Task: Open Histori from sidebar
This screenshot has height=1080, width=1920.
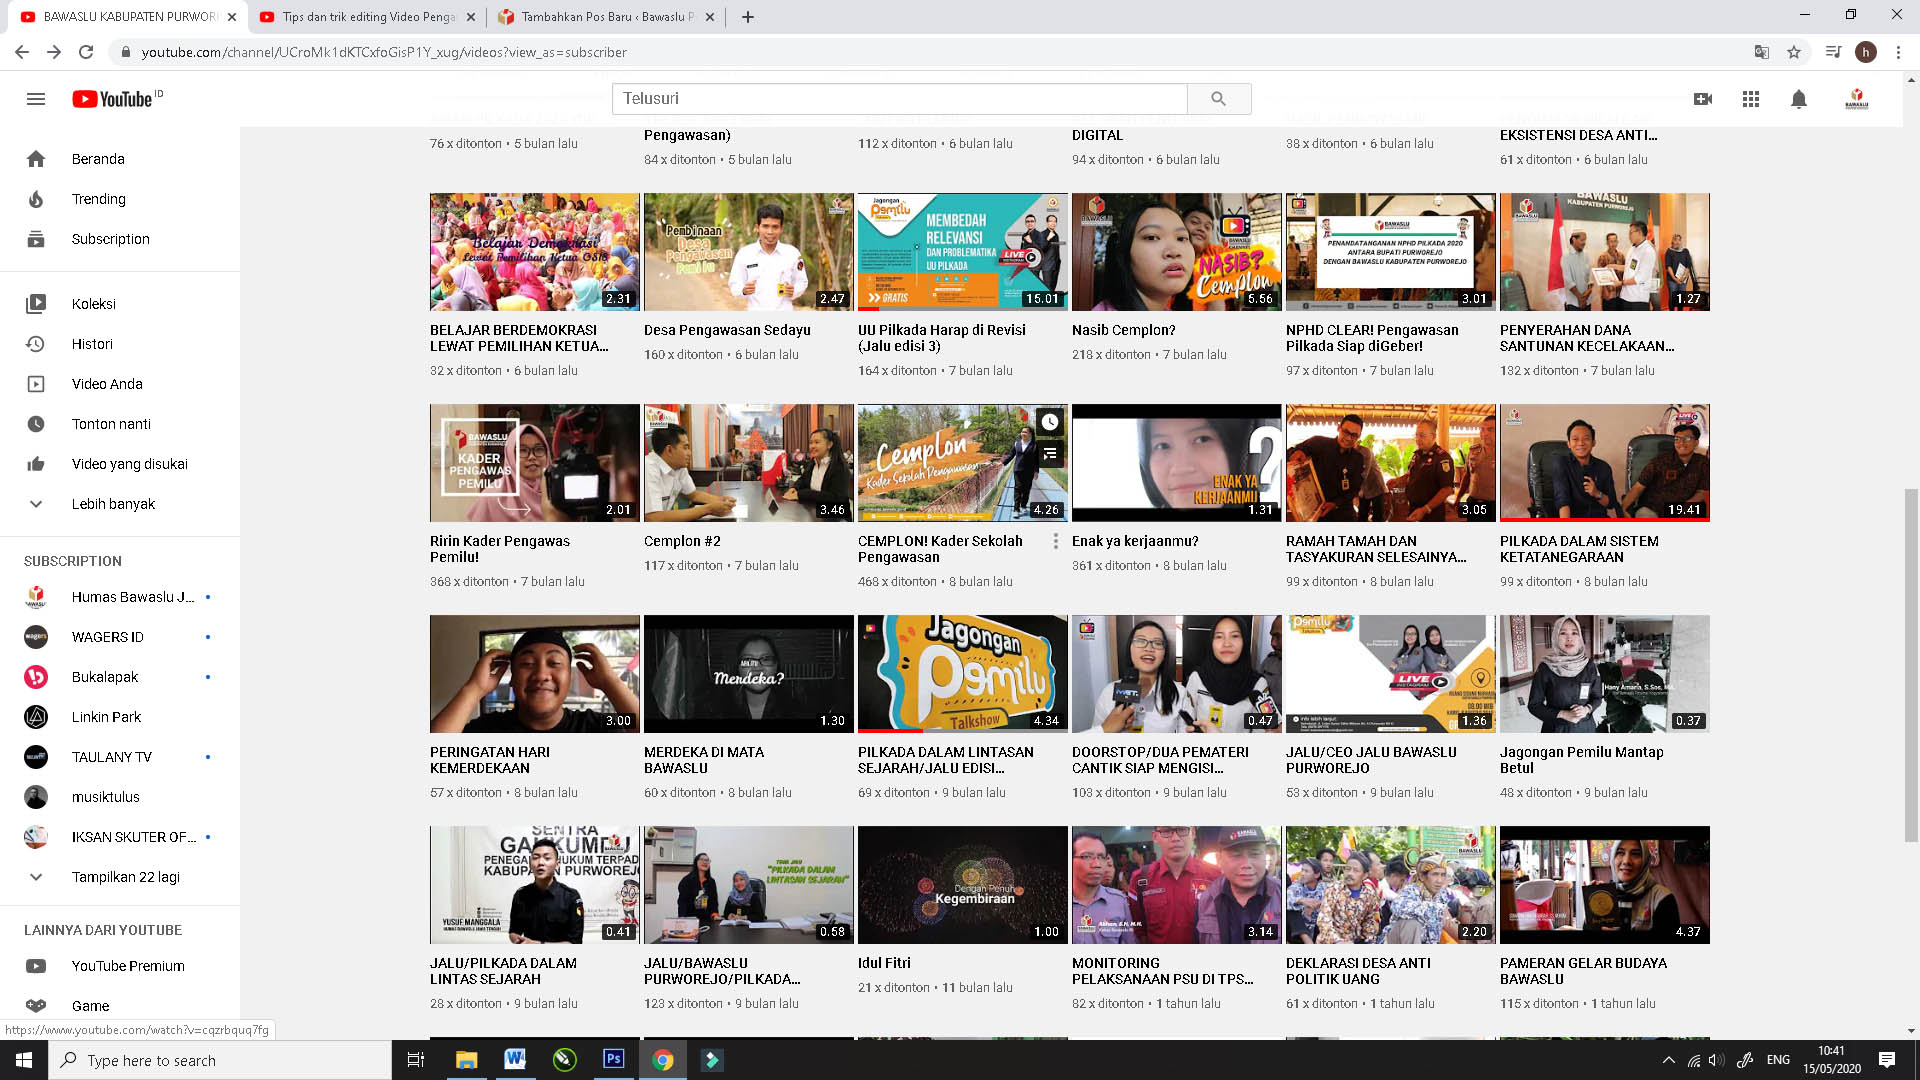Action: click(x=92, y=344)
